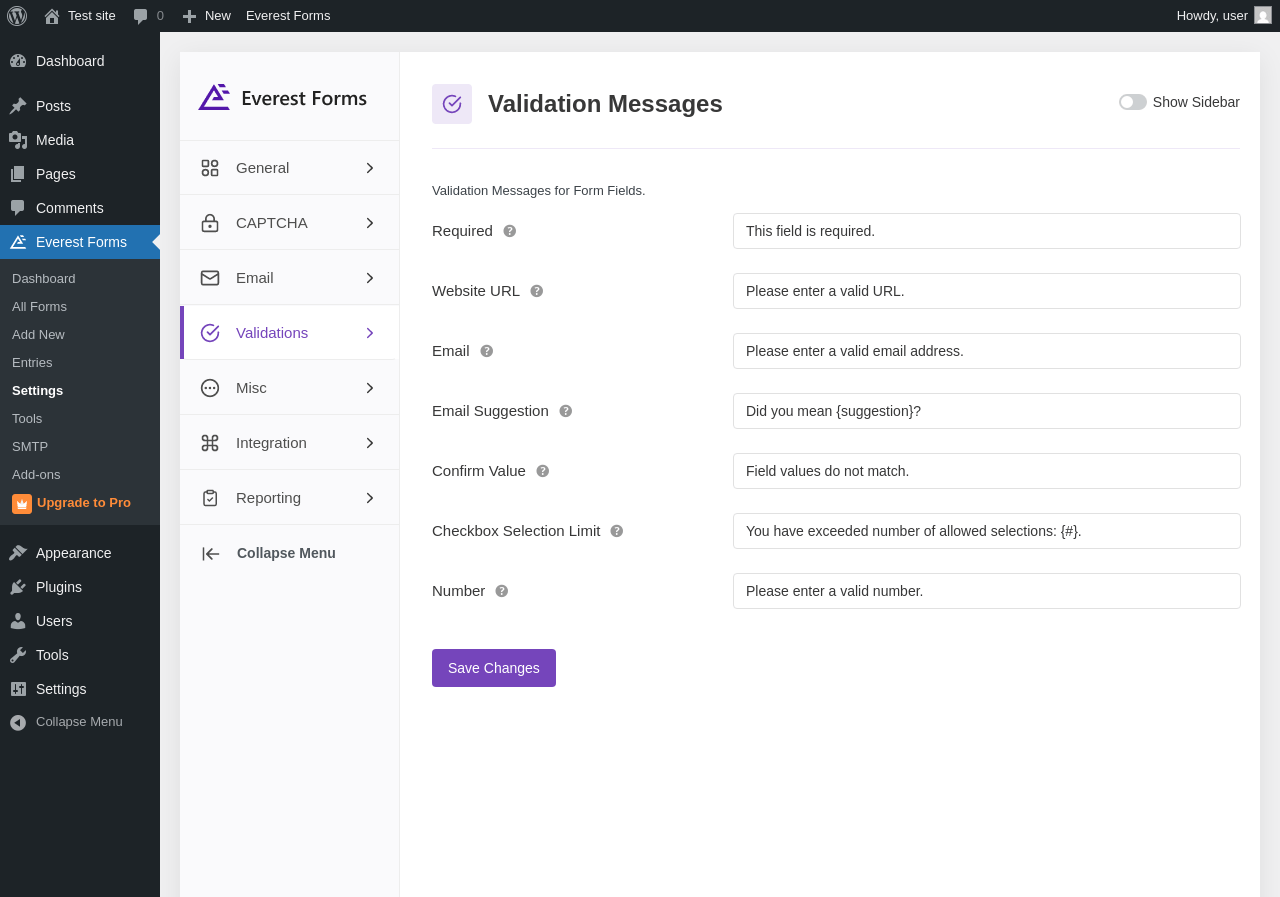Click the Everest Forms logo

pyautogui.click(x=283, y=98)
